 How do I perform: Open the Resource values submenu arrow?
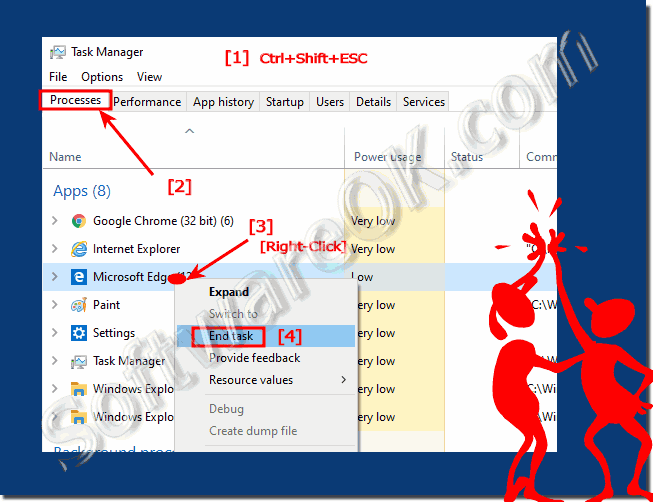click(x=344, y=380)
